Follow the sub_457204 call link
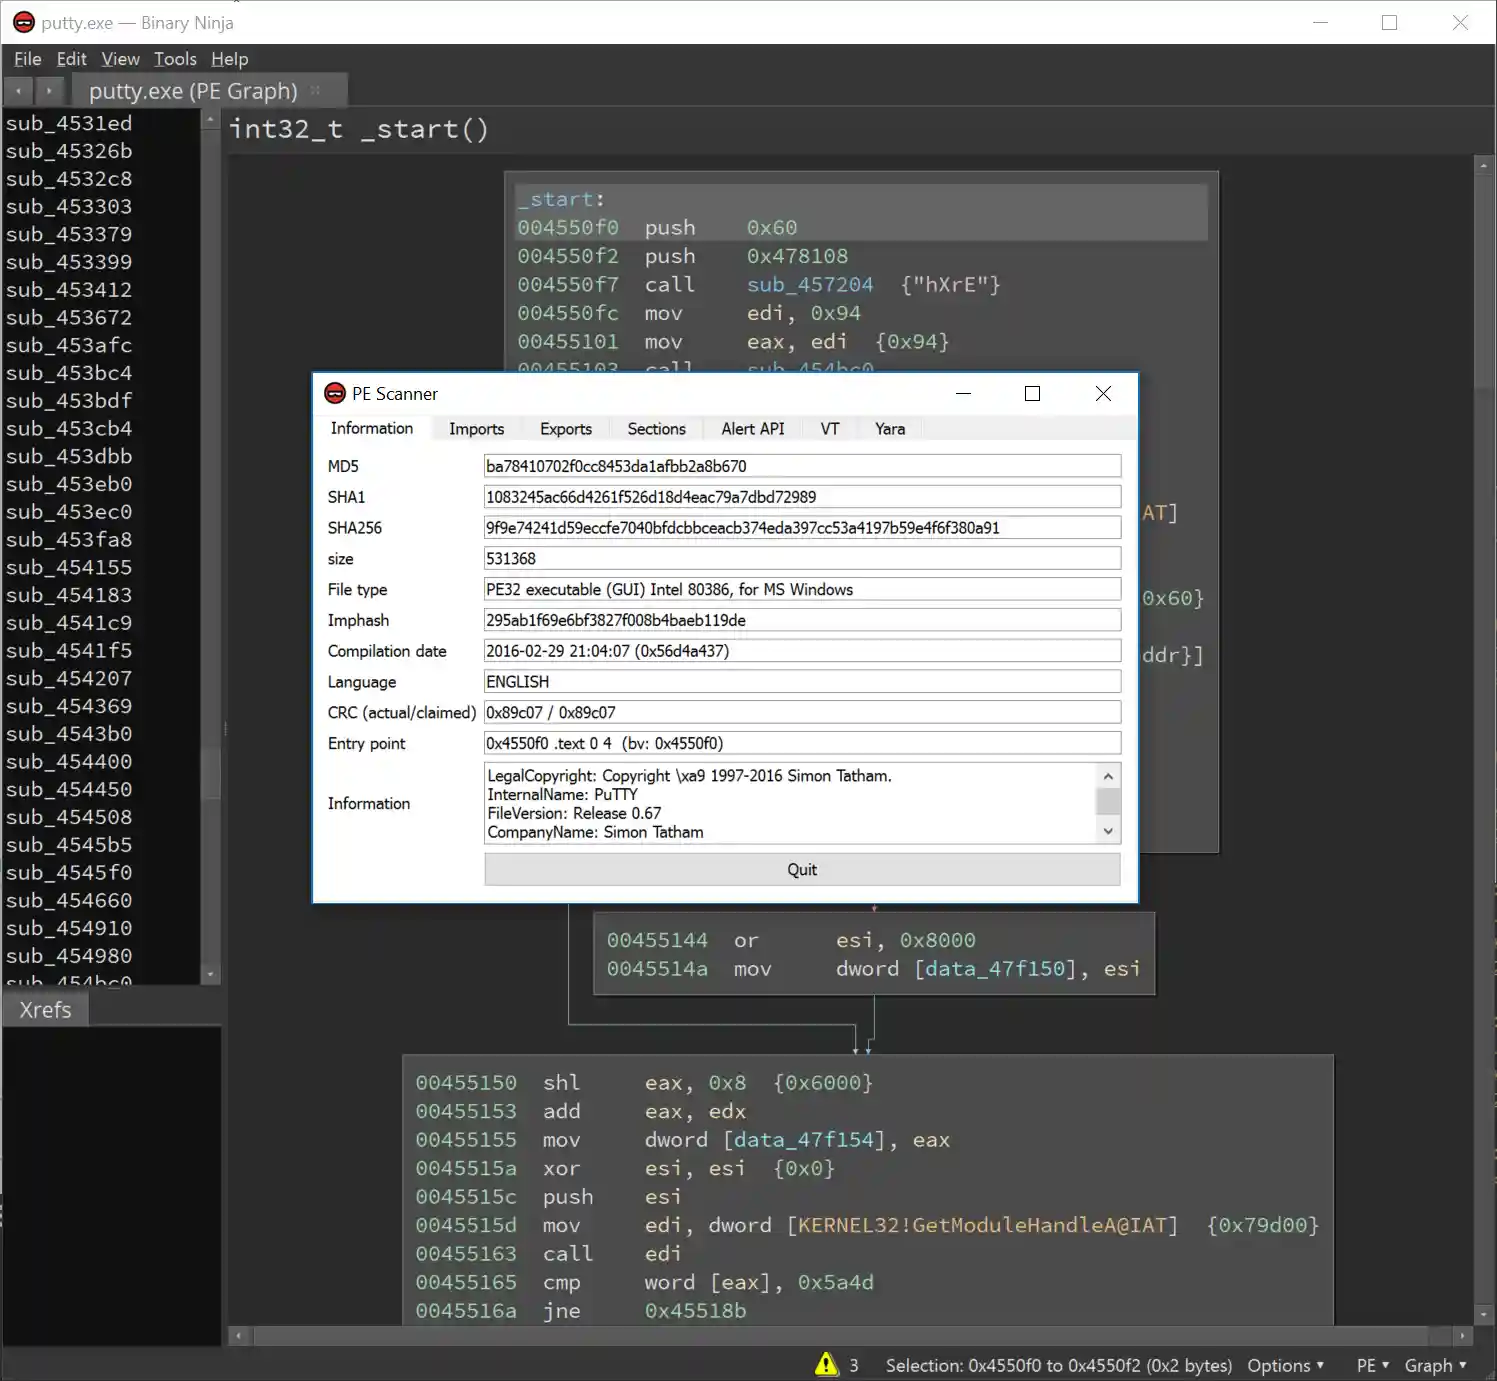 [809, 285]
